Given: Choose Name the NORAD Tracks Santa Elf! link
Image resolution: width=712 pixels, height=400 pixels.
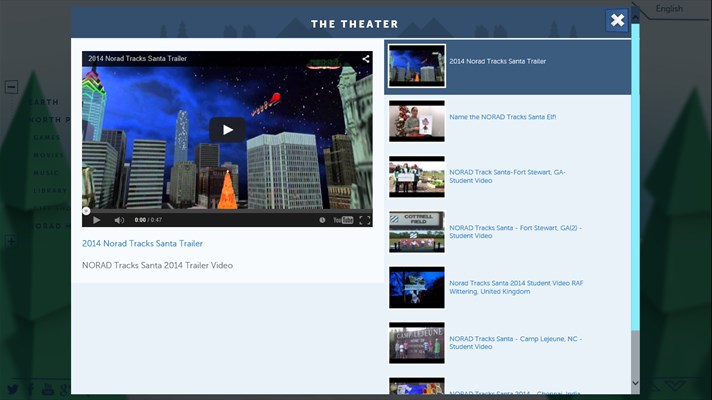Looking at the screenshot, I should click(503, 117).
